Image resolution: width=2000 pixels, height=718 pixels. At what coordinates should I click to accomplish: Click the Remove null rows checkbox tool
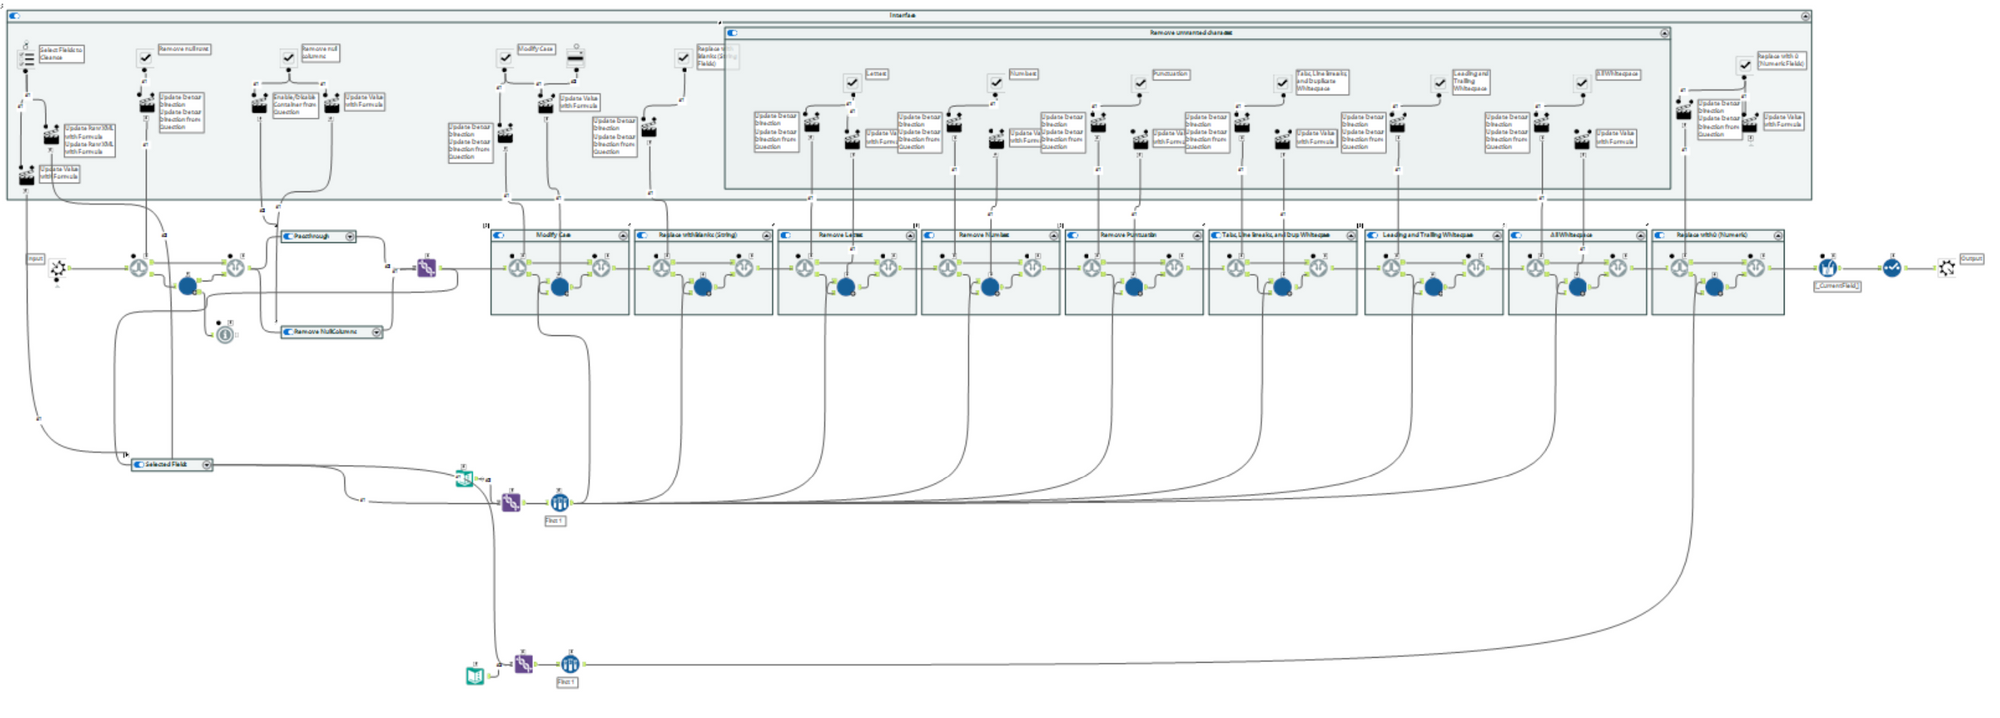145,59
